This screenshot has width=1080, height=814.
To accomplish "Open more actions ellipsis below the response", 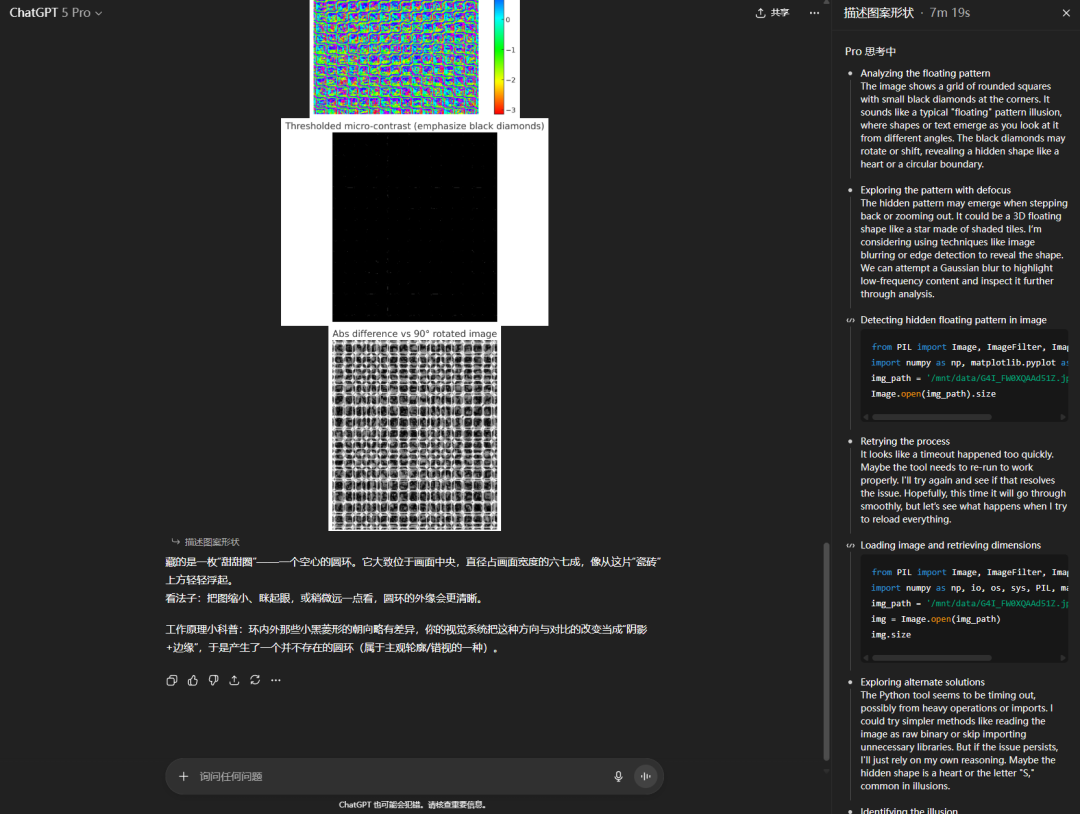I will click(x=276, y=680).
